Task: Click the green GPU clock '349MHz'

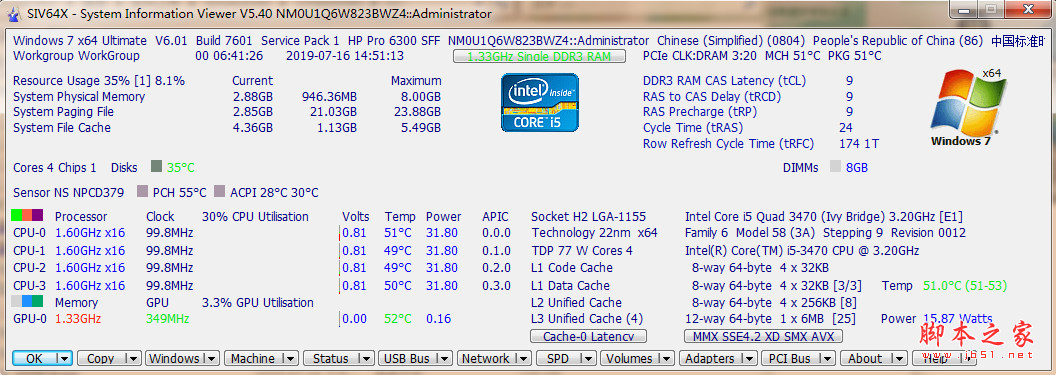Action: [x=168, y=318]
